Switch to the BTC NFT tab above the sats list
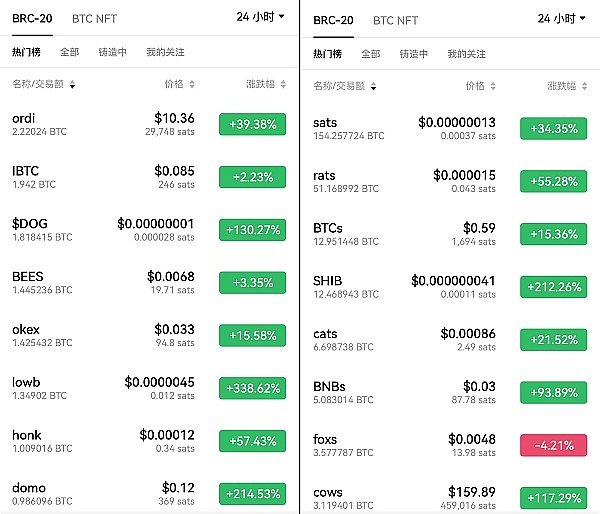 [396, 20]
